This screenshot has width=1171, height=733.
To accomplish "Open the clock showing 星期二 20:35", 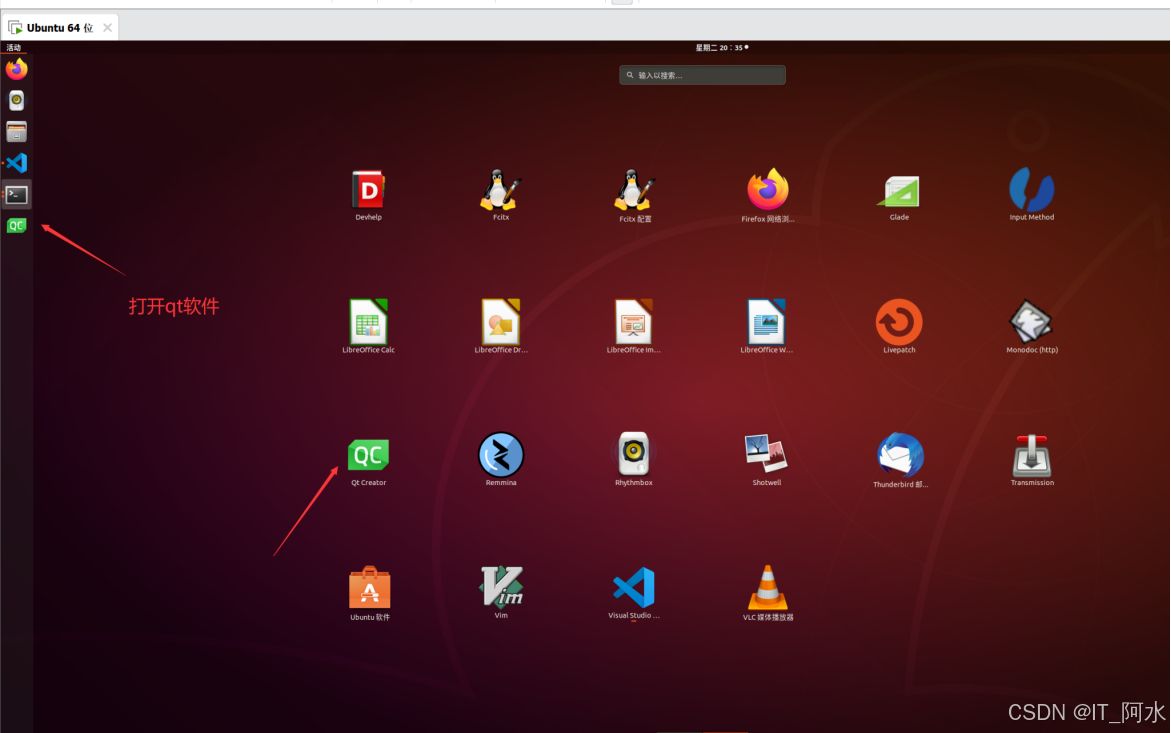I will 721,47.
